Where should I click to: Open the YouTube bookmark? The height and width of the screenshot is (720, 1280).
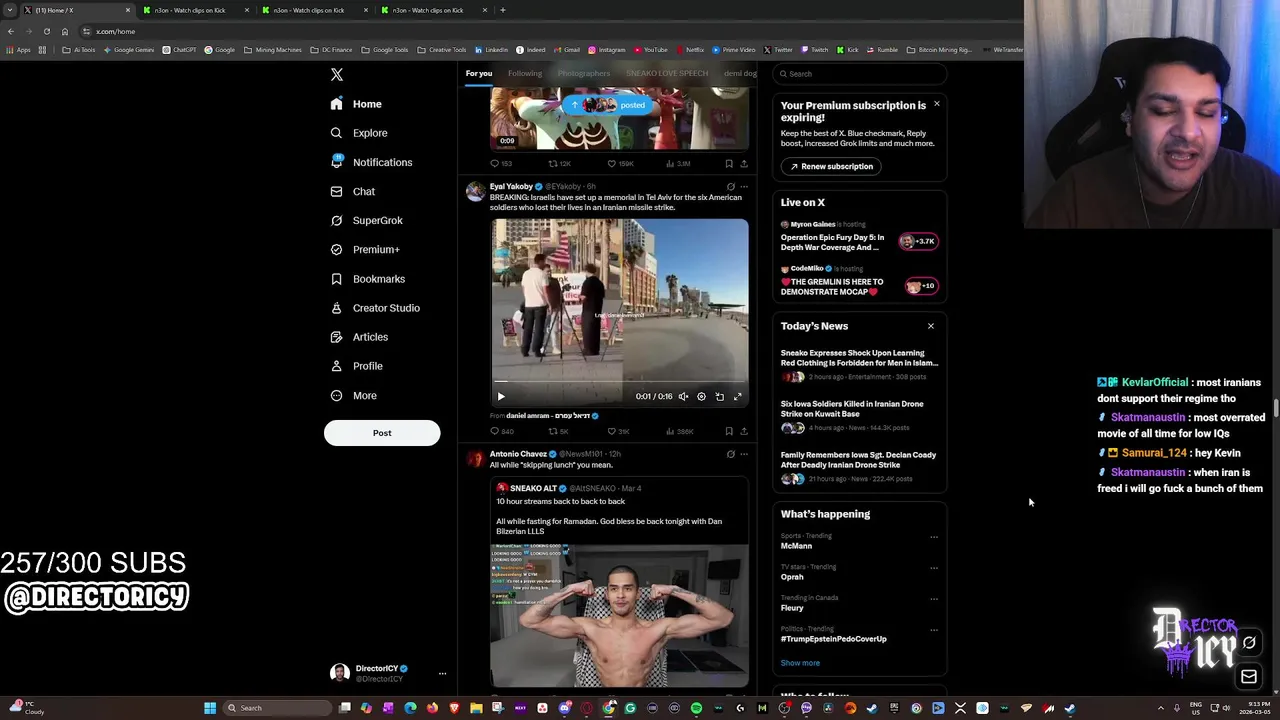coord(651,50)
